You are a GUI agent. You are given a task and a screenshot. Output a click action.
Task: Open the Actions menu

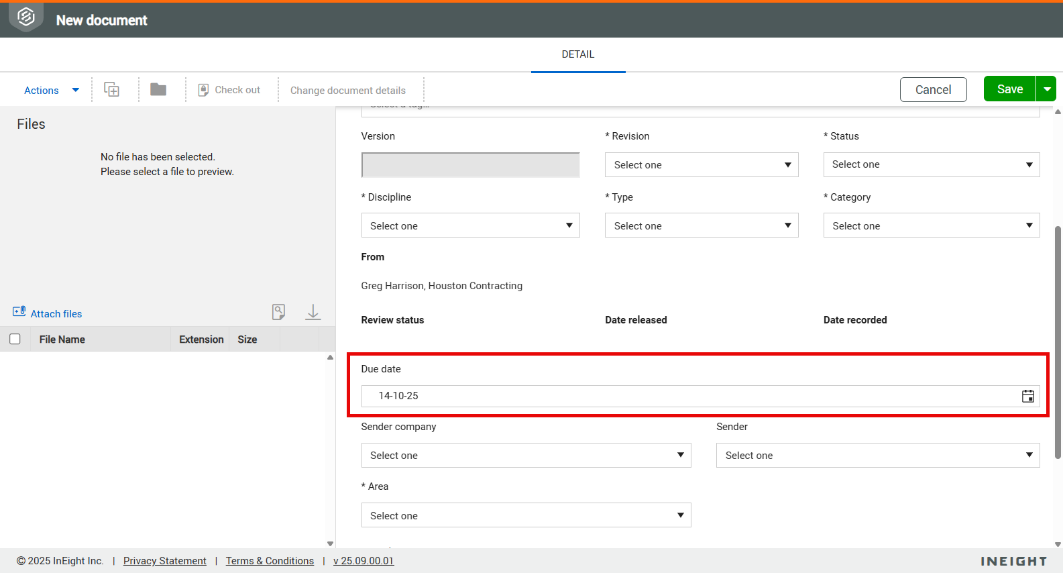(50, 90)
